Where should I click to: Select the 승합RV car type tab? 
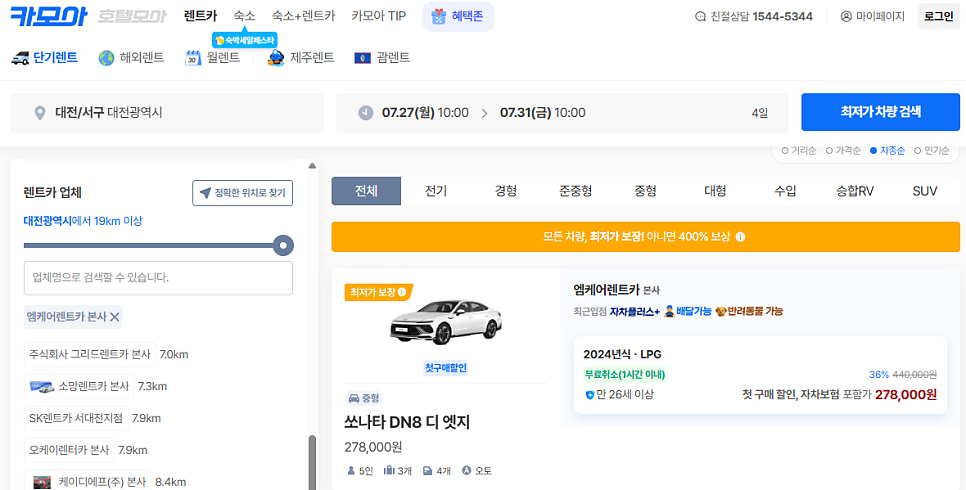point(855,191)
